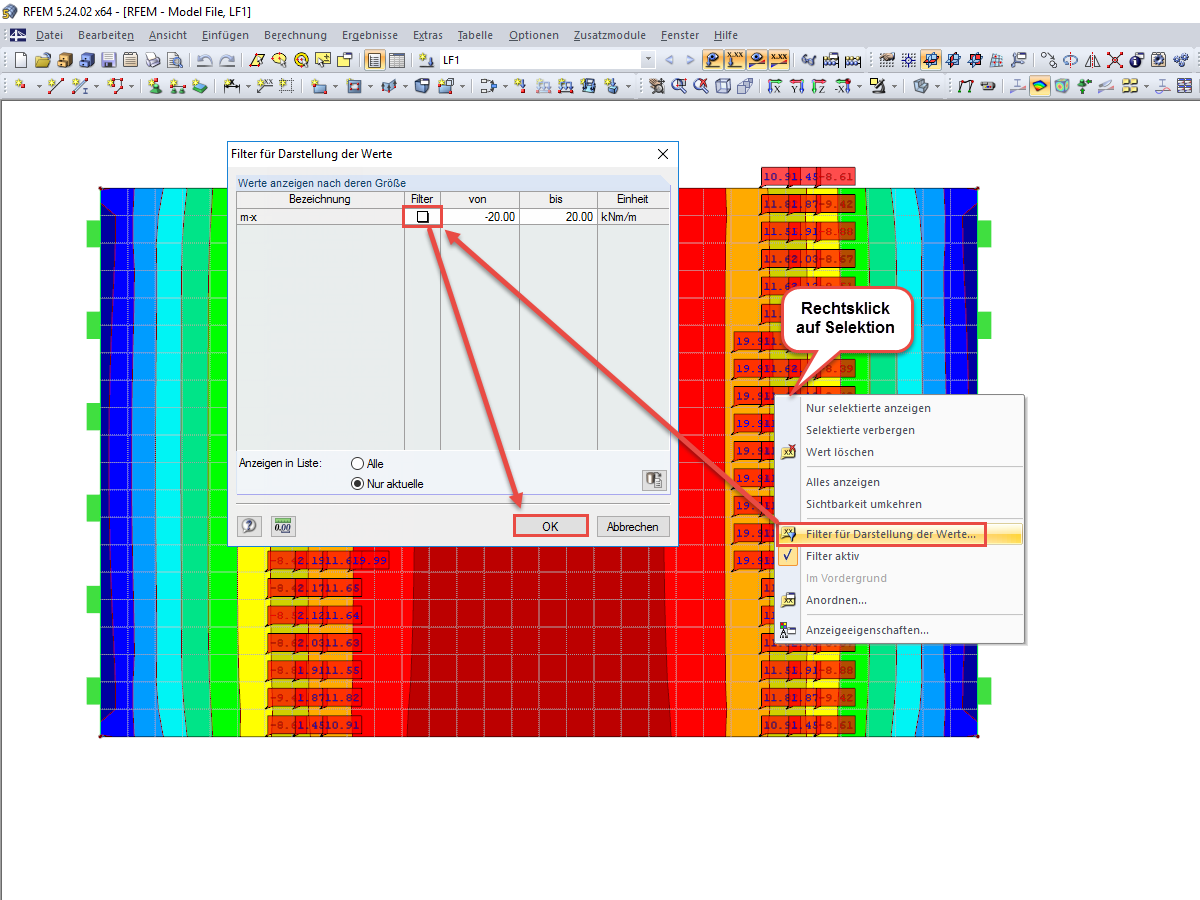
Task: Confirm the filter dialog with OK
Action: pos(550,526)
